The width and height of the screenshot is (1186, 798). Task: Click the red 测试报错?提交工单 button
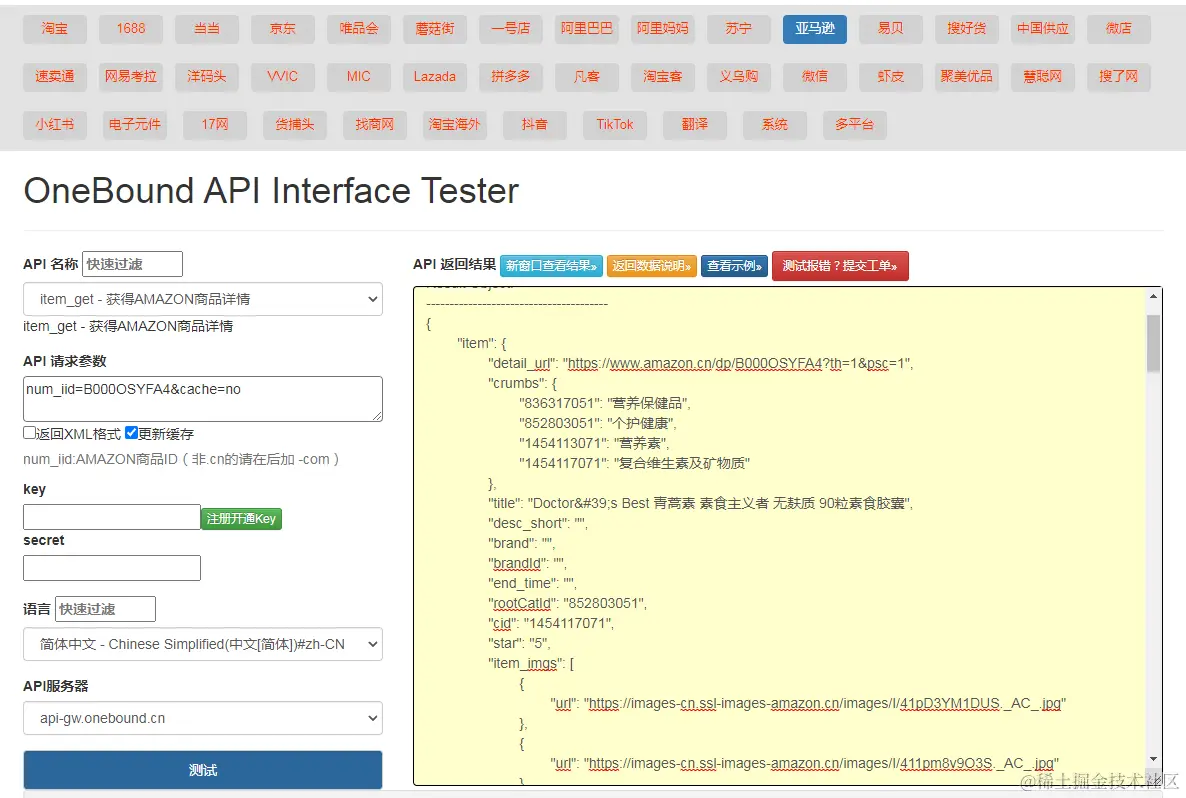(840, 266)
